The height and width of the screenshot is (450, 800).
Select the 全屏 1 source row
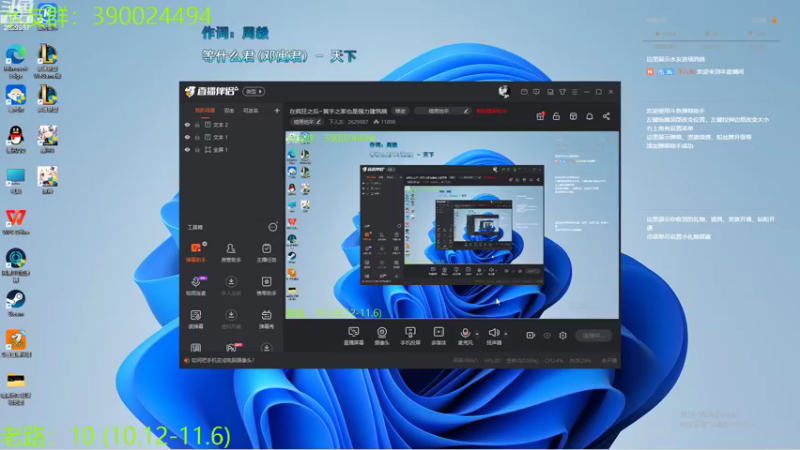point(232,149)
